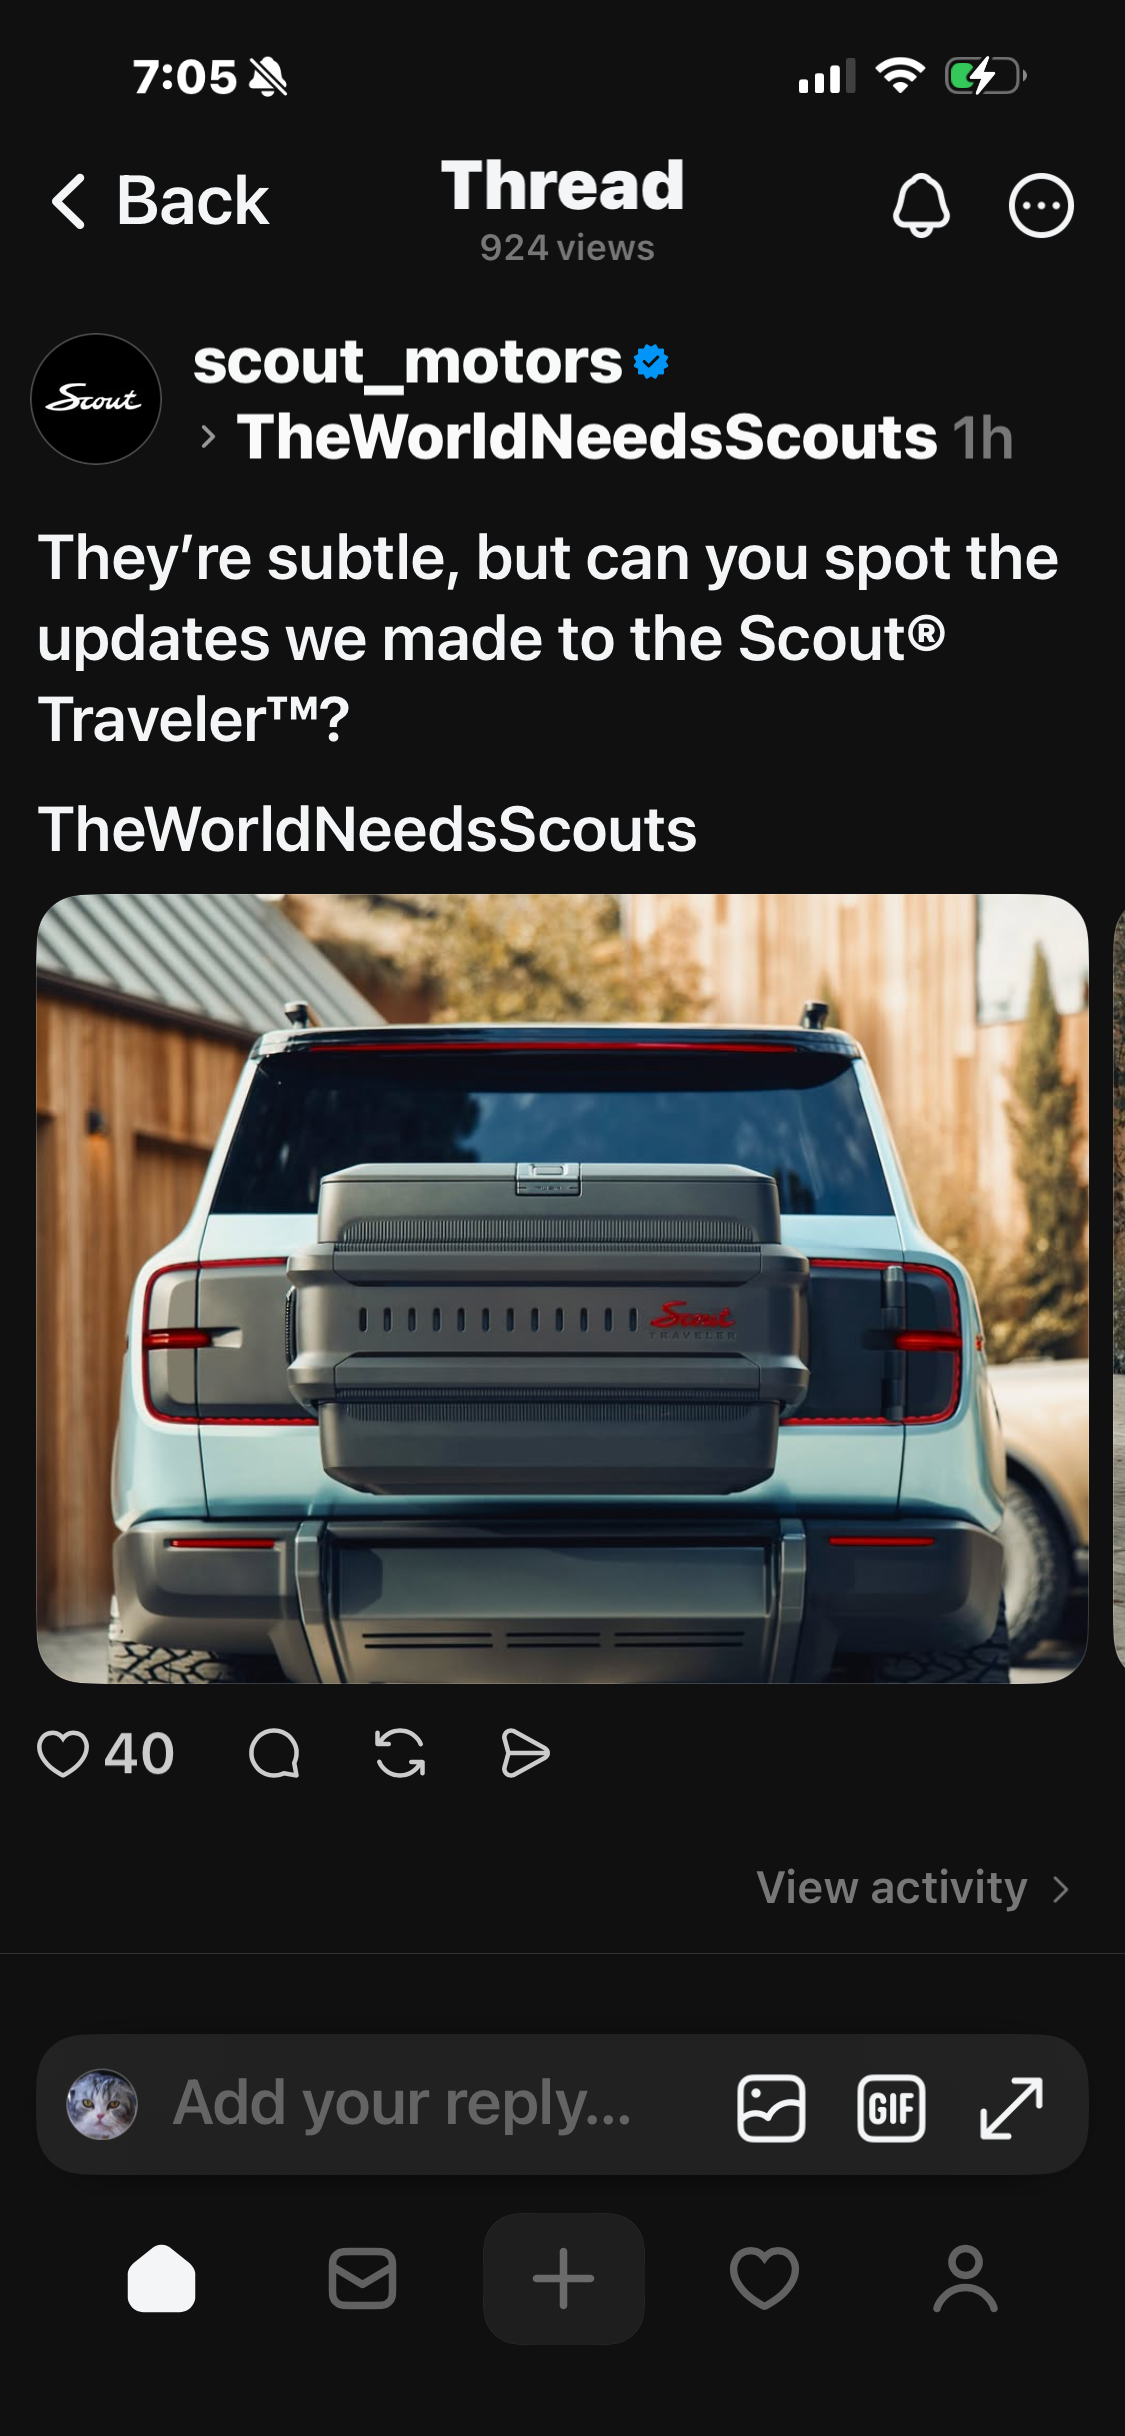
Task: Create a new post with plus button
Action: pos(564,2279)
